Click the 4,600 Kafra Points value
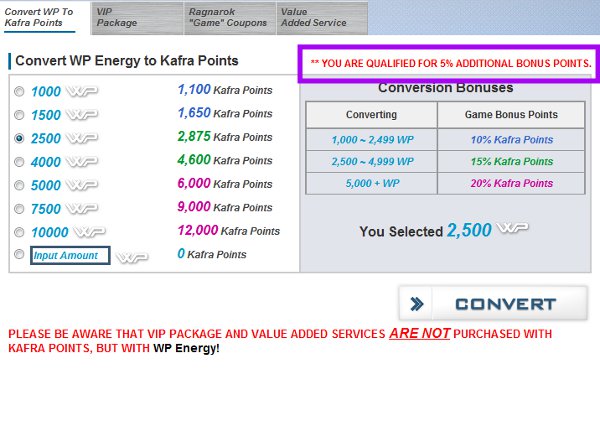Image resolution: width=600 pixels, height=426 pixels. (x=225, y=160)
